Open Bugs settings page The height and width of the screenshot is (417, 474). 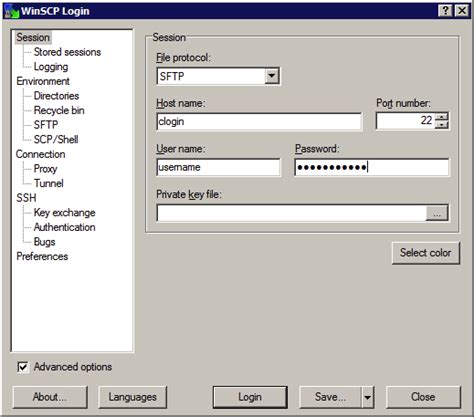45,242
